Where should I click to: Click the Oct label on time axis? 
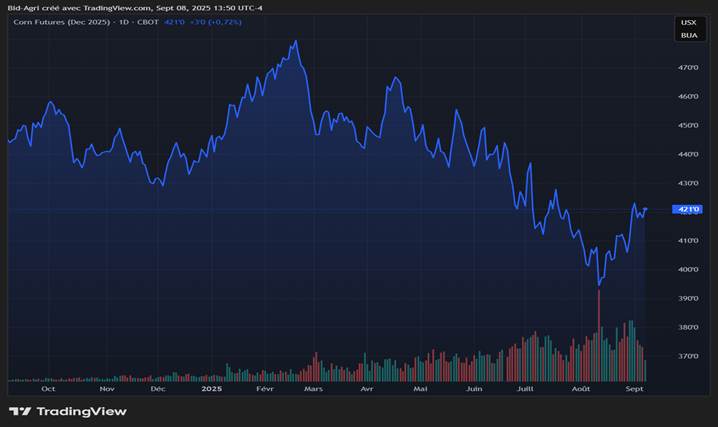click(49, 388)
